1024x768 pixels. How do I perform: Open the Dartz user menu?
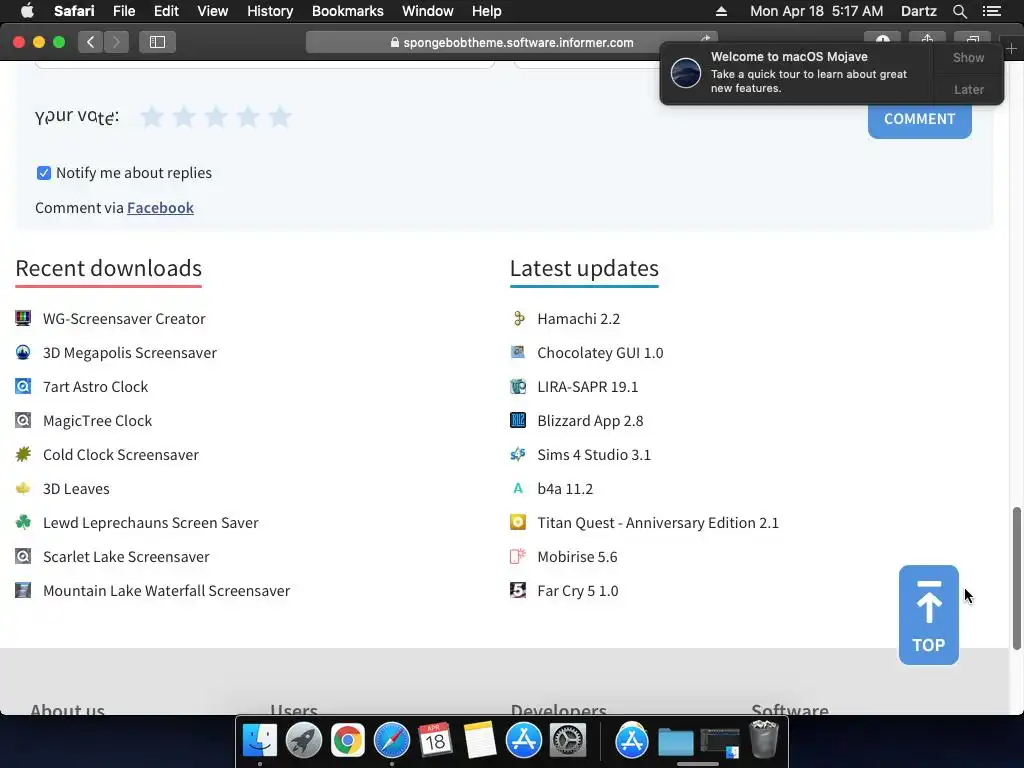coord(918,11)
